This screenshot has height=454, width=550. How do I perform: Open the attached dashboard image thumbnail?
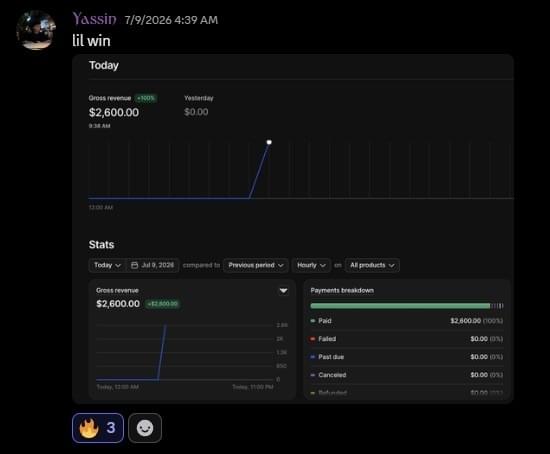point(293,229)
